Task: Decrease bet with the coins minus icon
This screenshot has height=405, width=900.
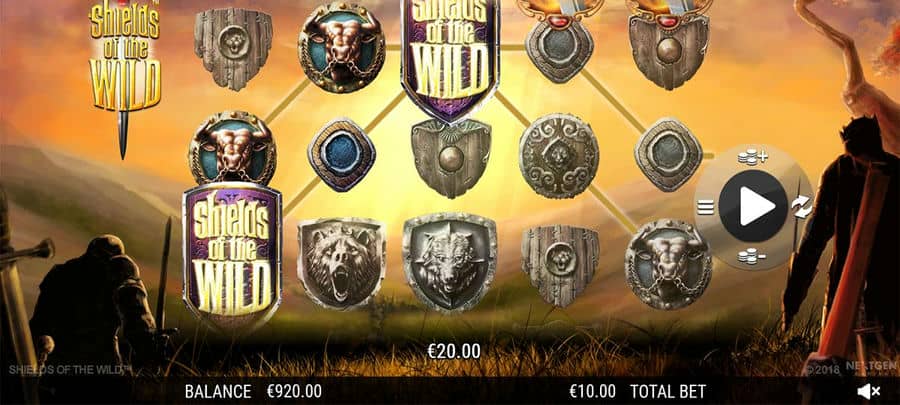Action: pyautogui.click(x=752, y=256)
